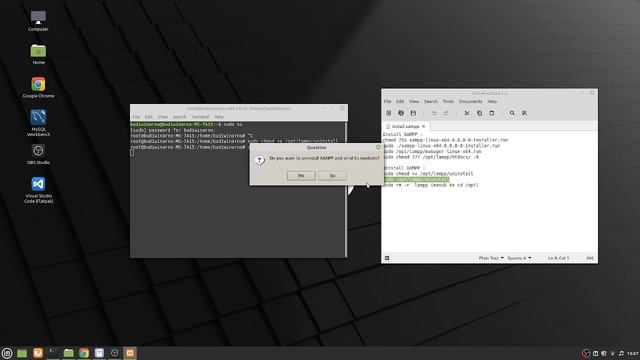
Task: Open the Computer desktop icon
Action: pos(38,20)
